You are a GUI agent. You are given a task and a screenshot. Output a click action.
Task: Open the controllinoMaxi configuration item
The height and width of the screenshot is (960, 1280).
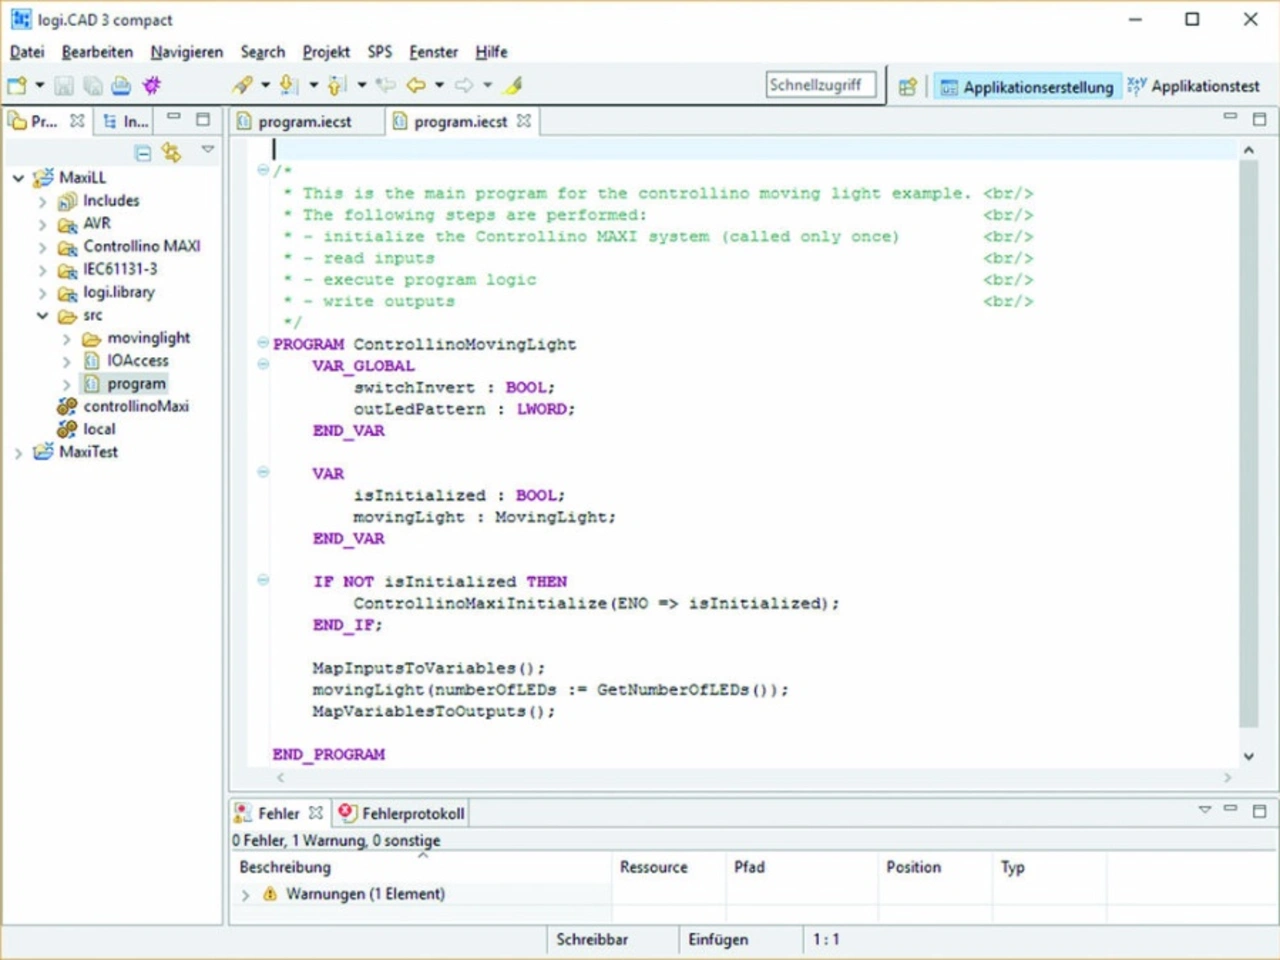pyautogui.click(x=135, y=407)
